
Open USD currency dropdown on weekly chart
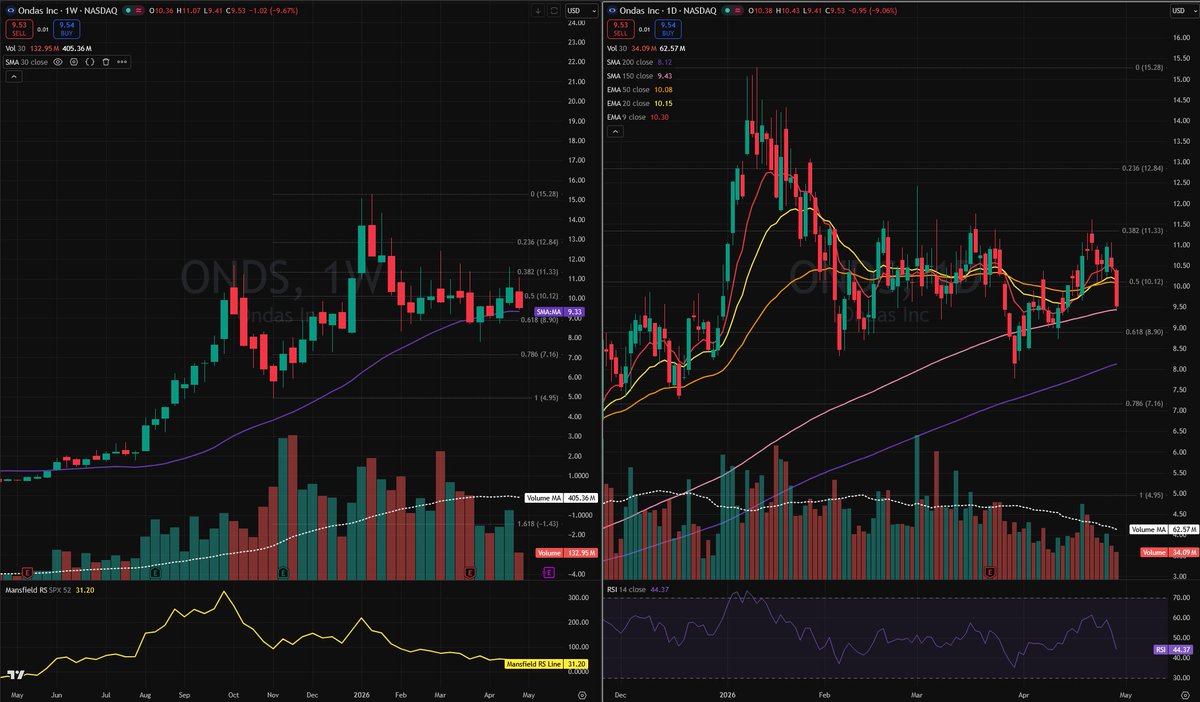[x=581, y=11]
